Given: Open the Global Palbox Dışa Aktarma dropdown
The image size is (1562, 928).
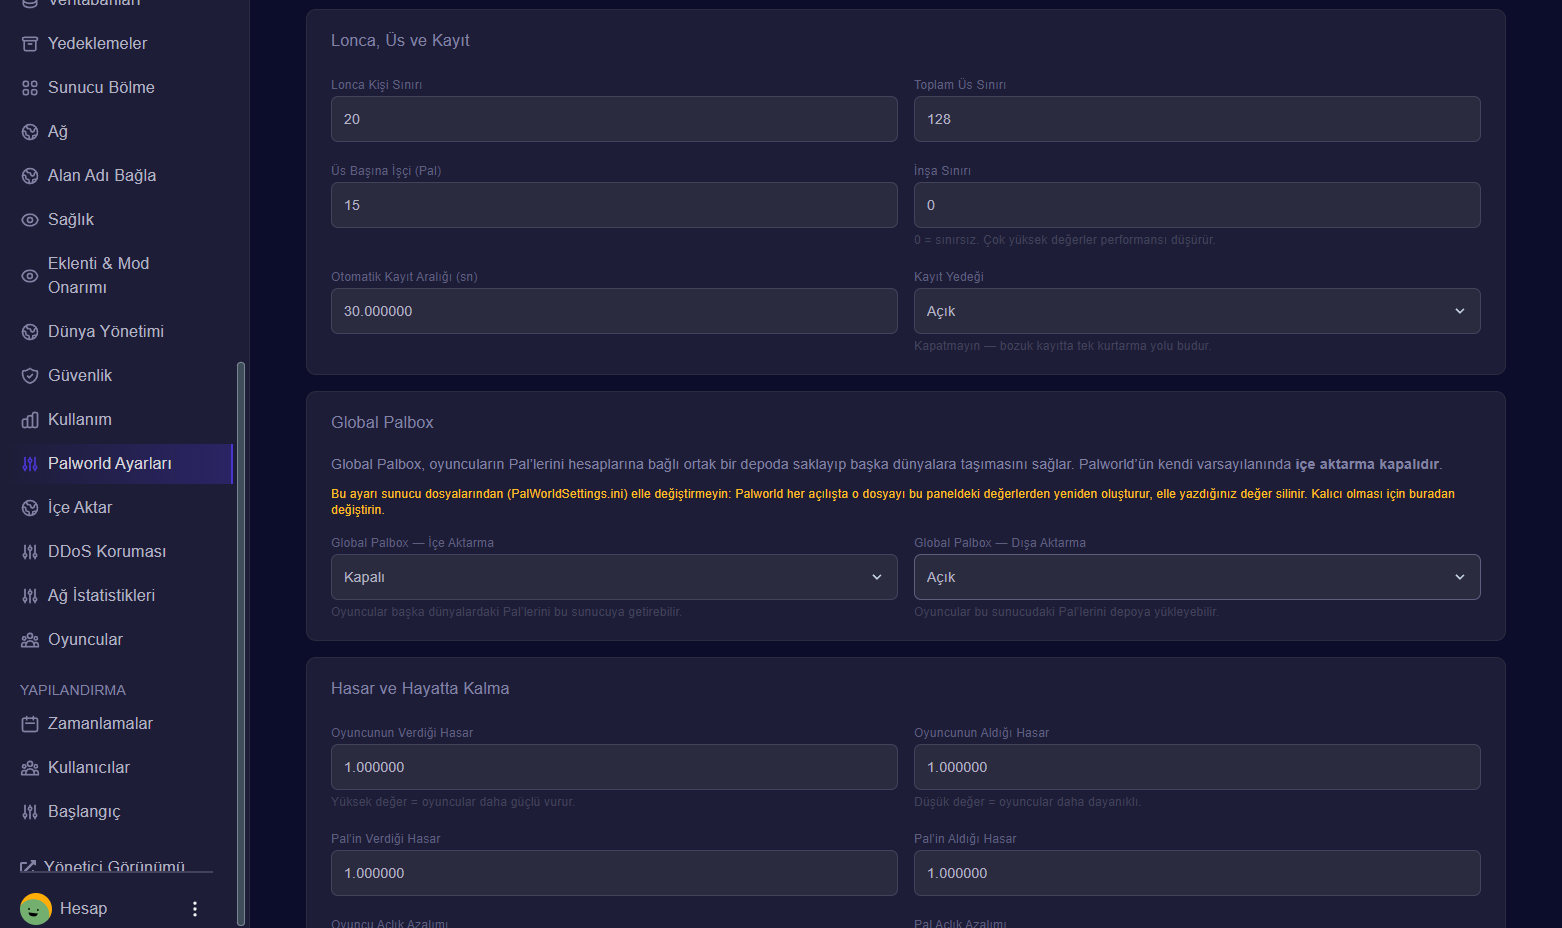Looking at the screenshot, I should pyautogui.click(x=1197, y=577).
